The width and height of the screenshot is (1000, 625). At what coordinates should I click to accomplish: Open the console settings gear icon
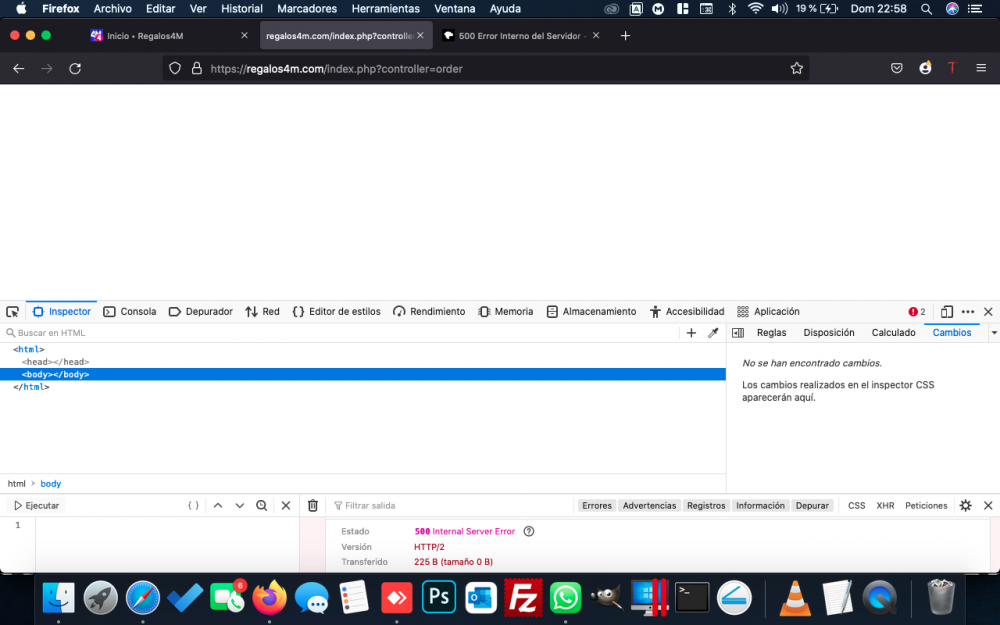[965, 505]
